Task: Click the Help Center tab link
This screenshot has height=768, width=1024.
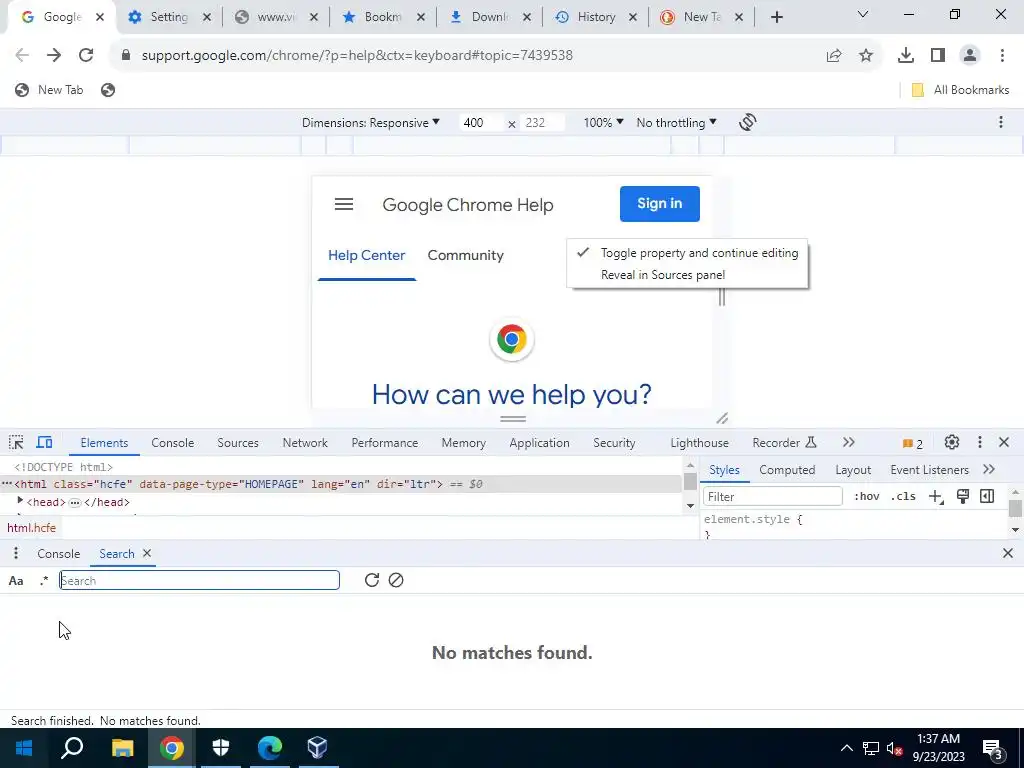Action: coord(366,255)
